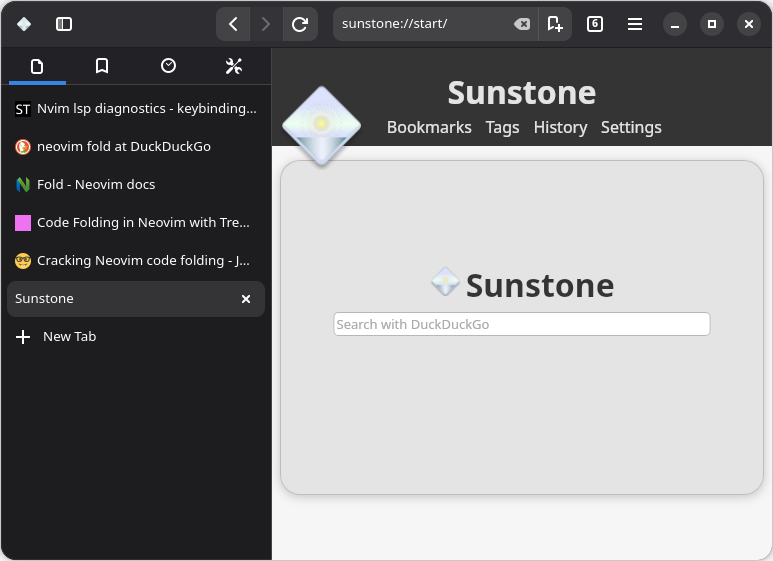Image resolution: width=773 pixels, height=561 pixels.
Task: Open the tab count overview button
Action: point(595,24)
